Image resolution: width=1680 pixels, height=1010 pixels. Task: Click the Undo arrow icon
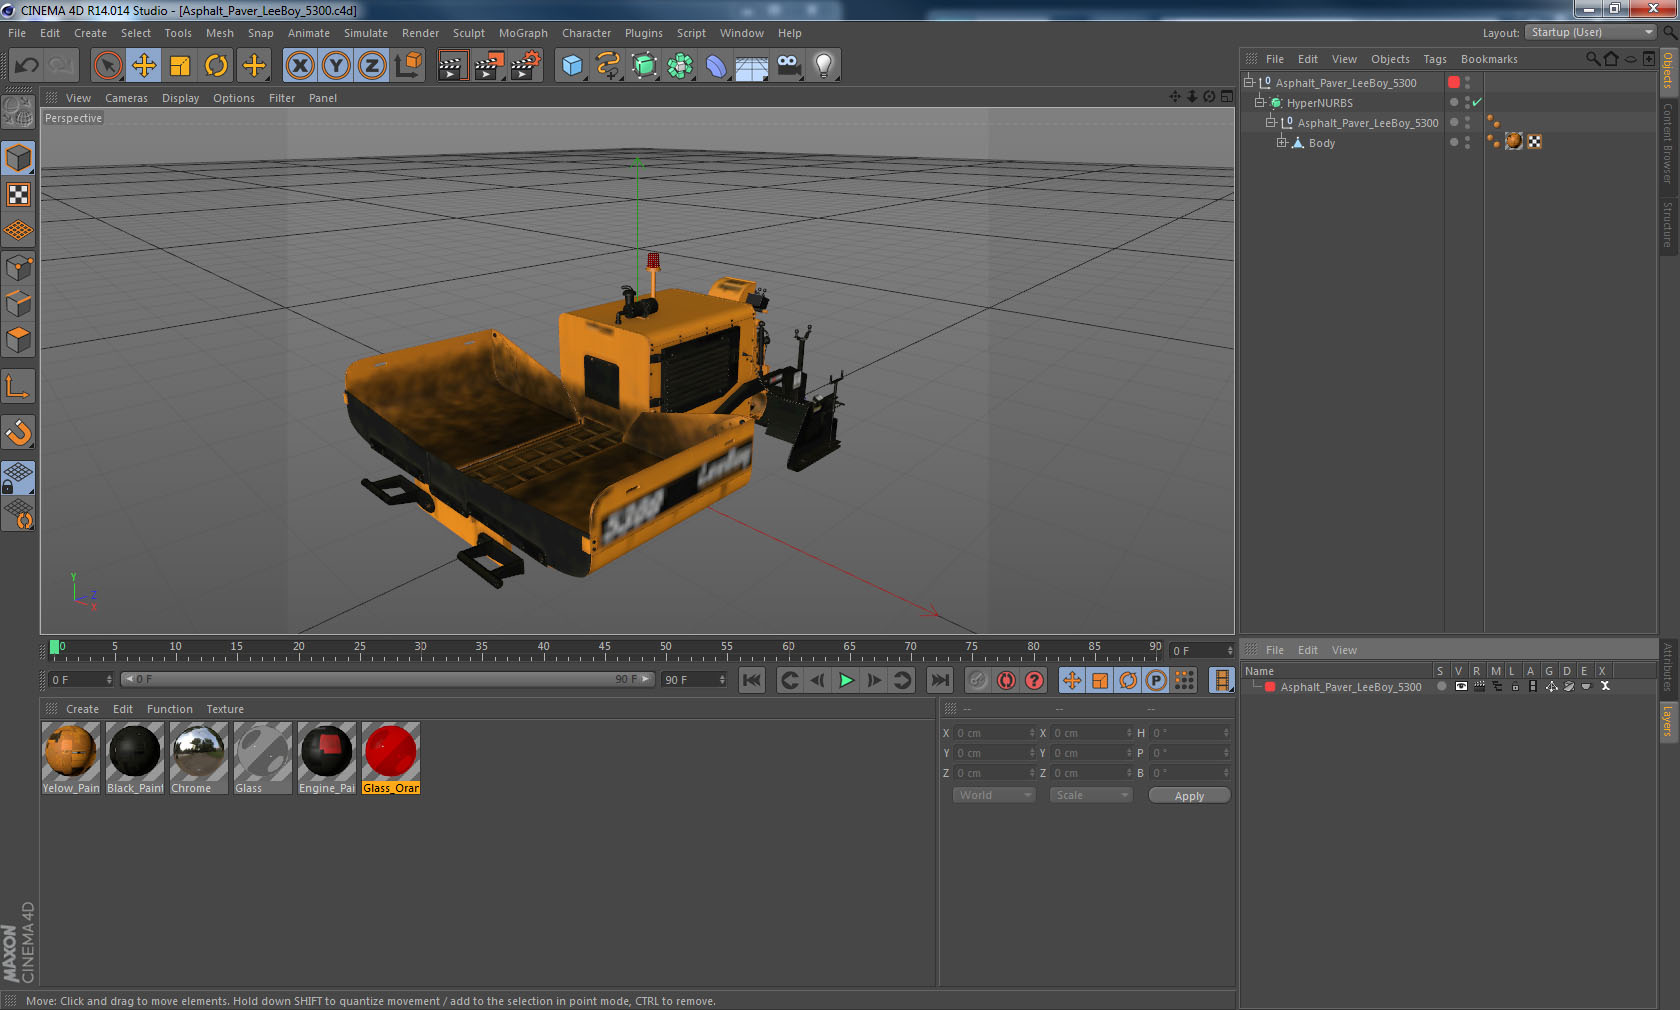tap(27, 66)
